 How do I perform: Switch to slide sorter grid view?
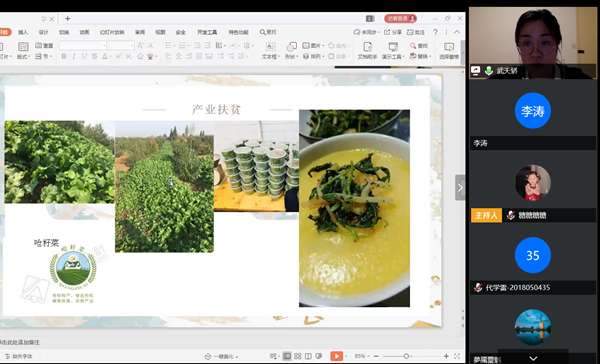tap(297, 356)
